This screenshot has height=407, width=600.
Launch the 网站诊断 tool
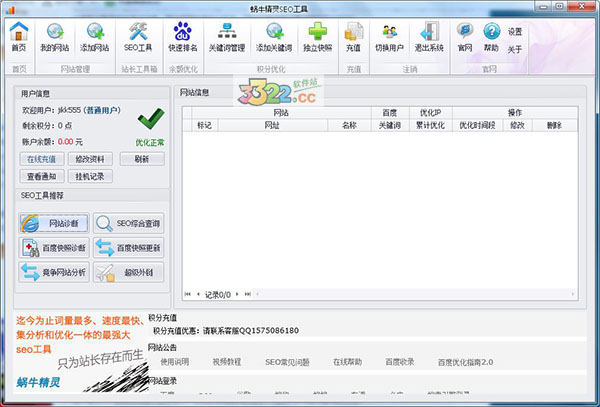tap(54, 223)
